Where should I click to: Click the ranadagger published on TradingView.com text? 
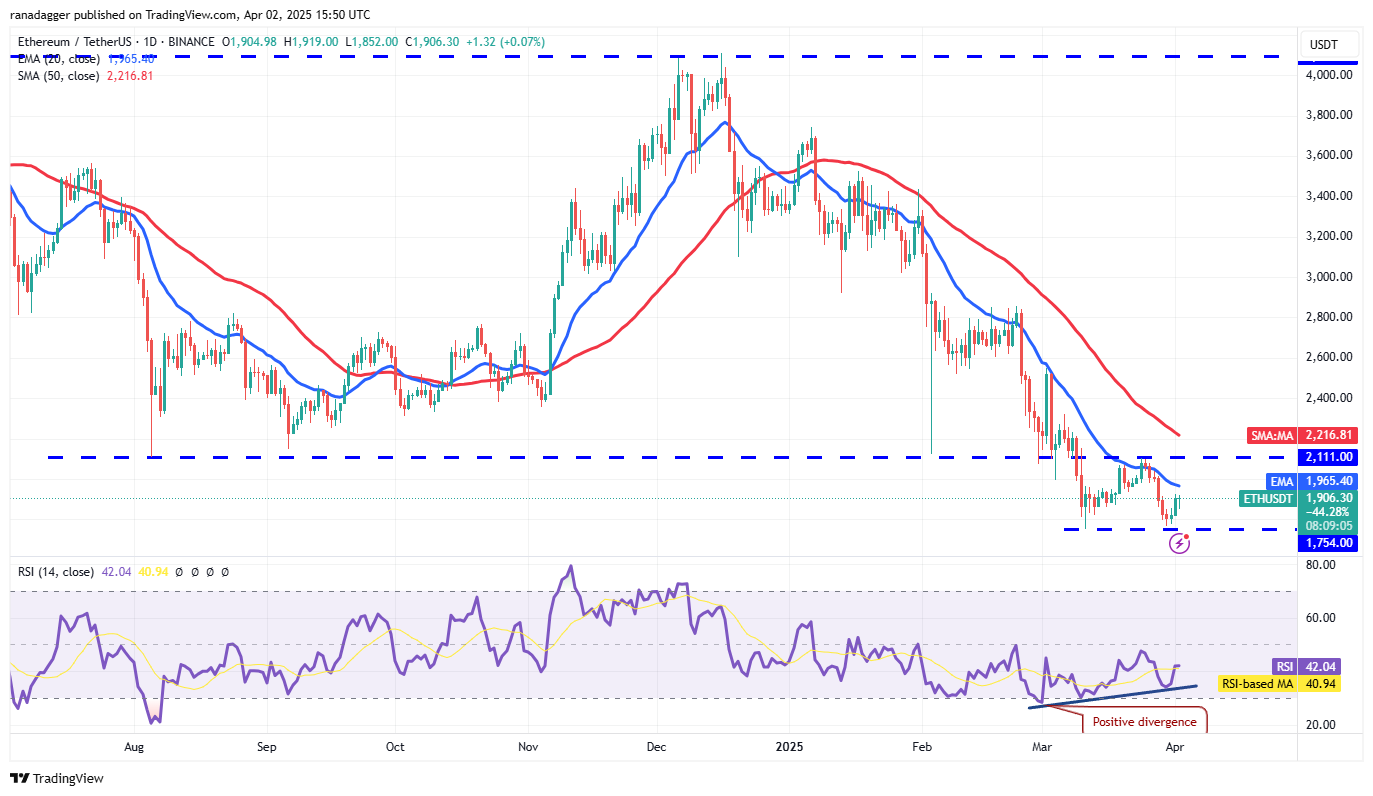[x=190, y=14]
